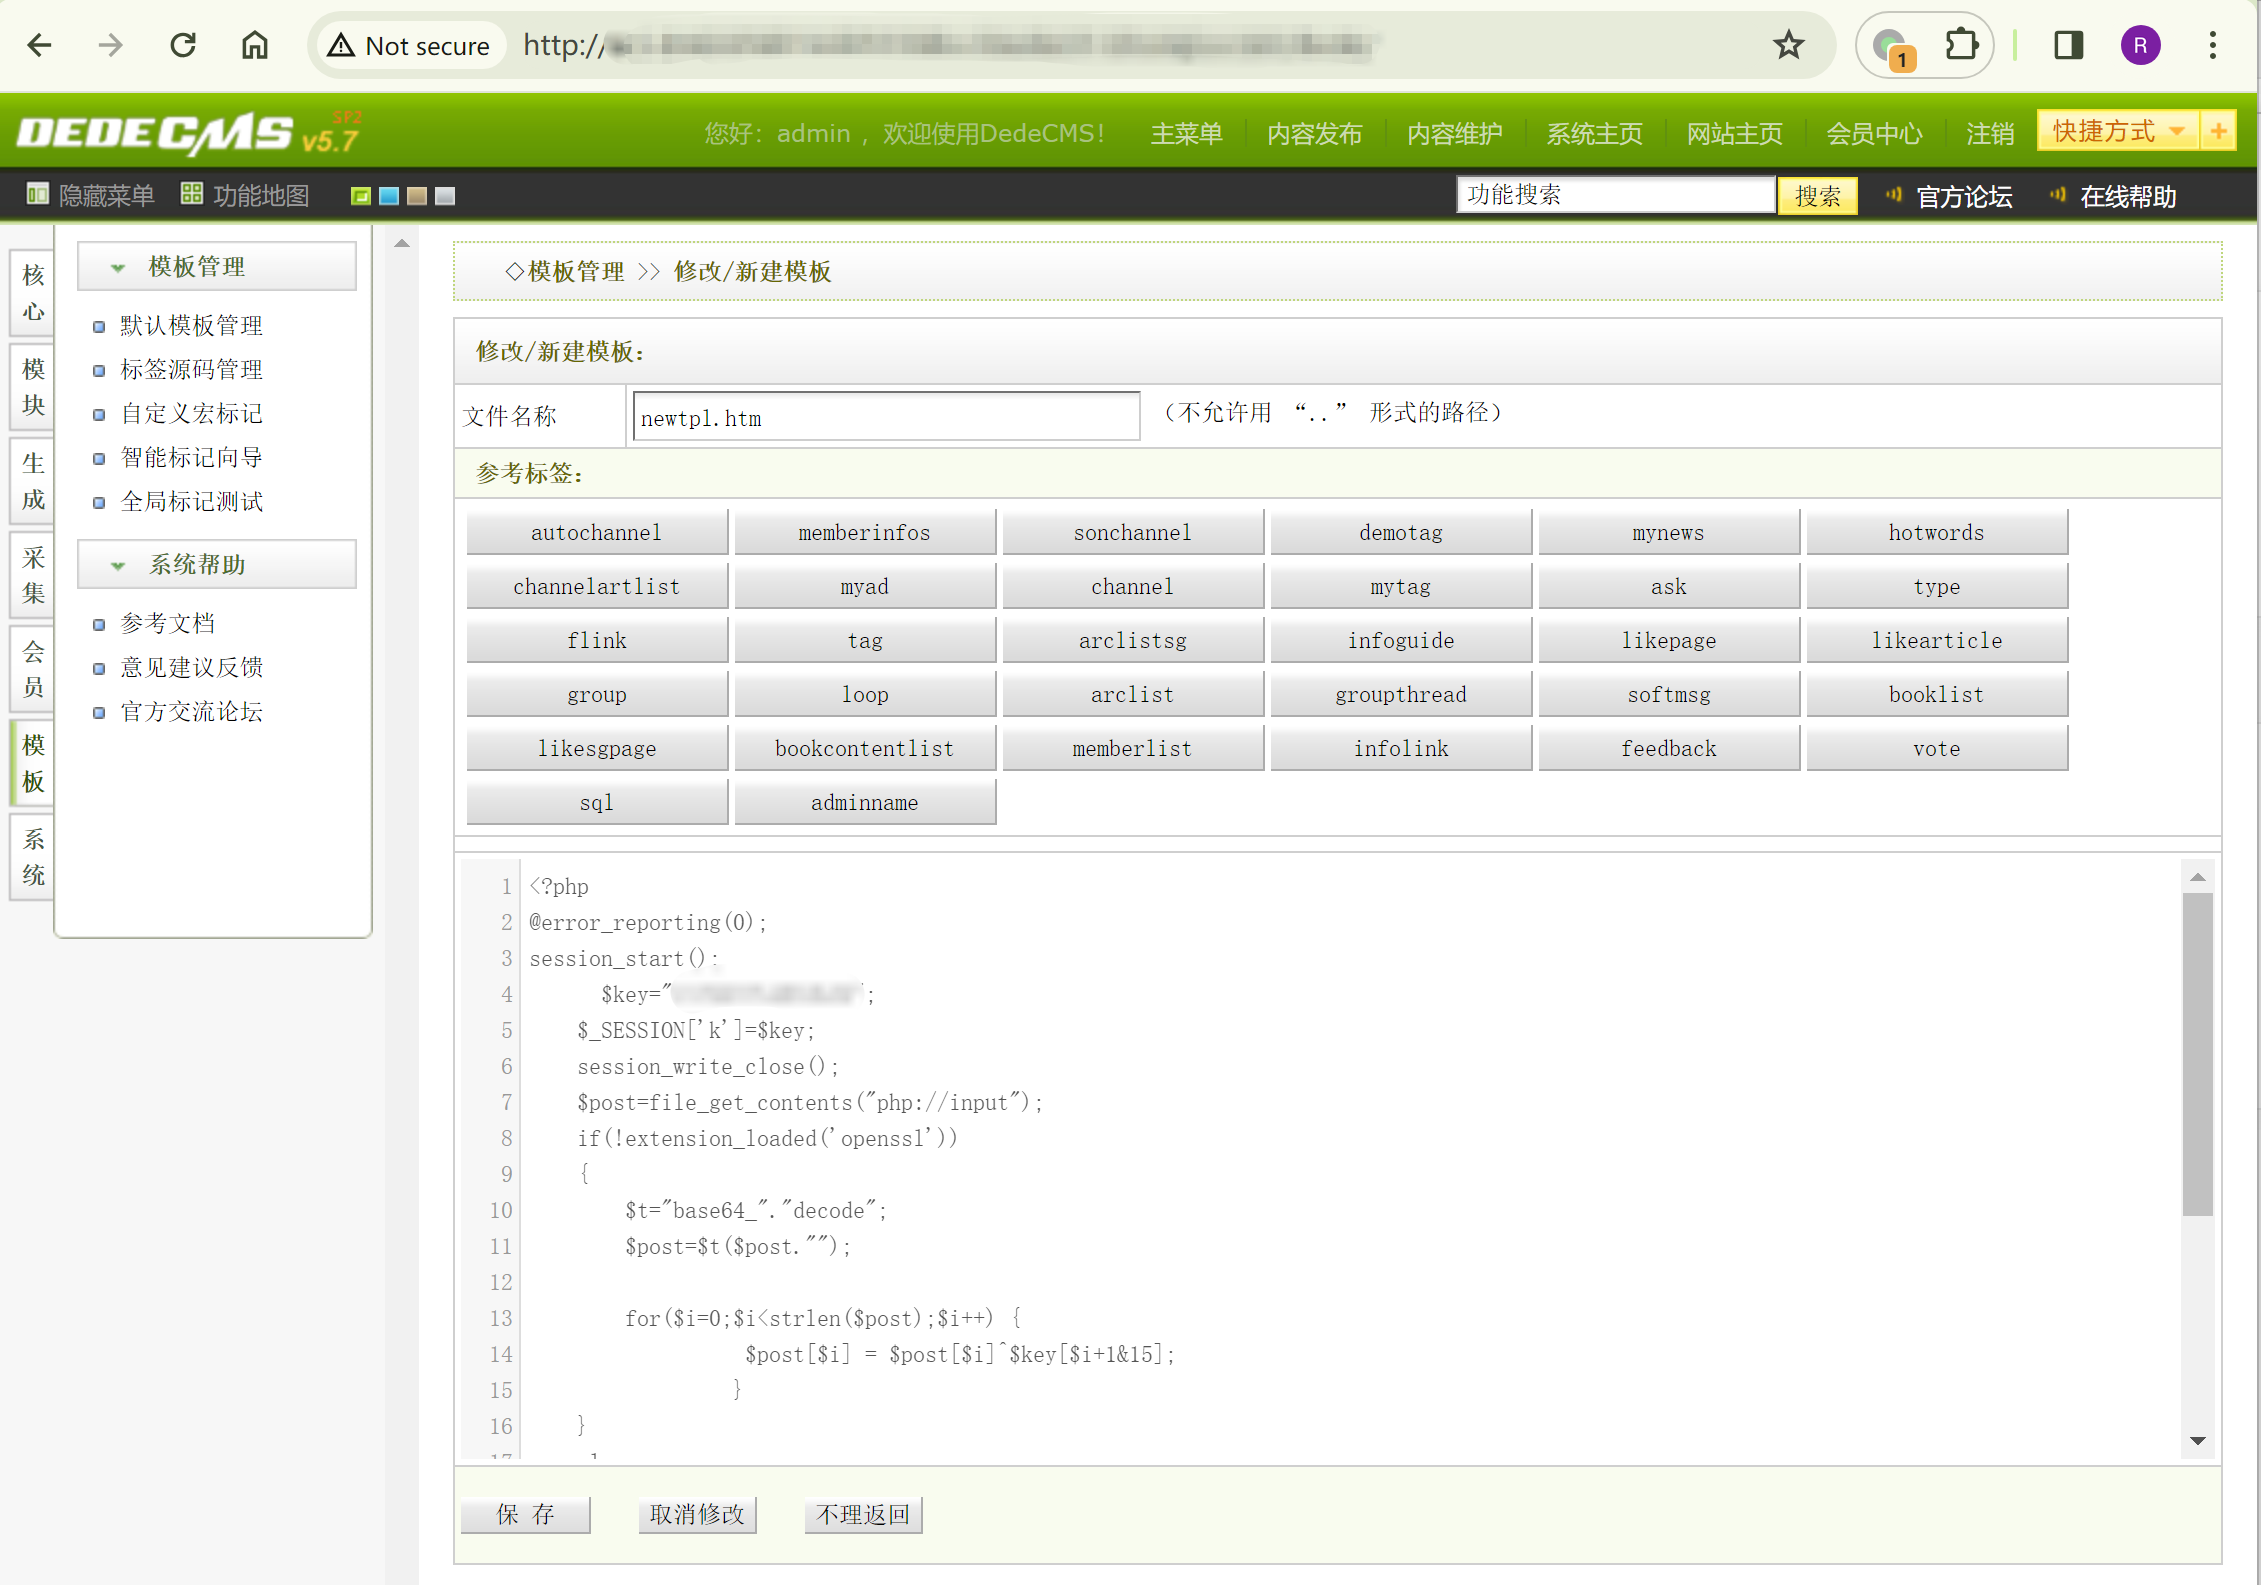Select the green theme color swatch
Viewport: 2261px width, 1585px height.
361,196
